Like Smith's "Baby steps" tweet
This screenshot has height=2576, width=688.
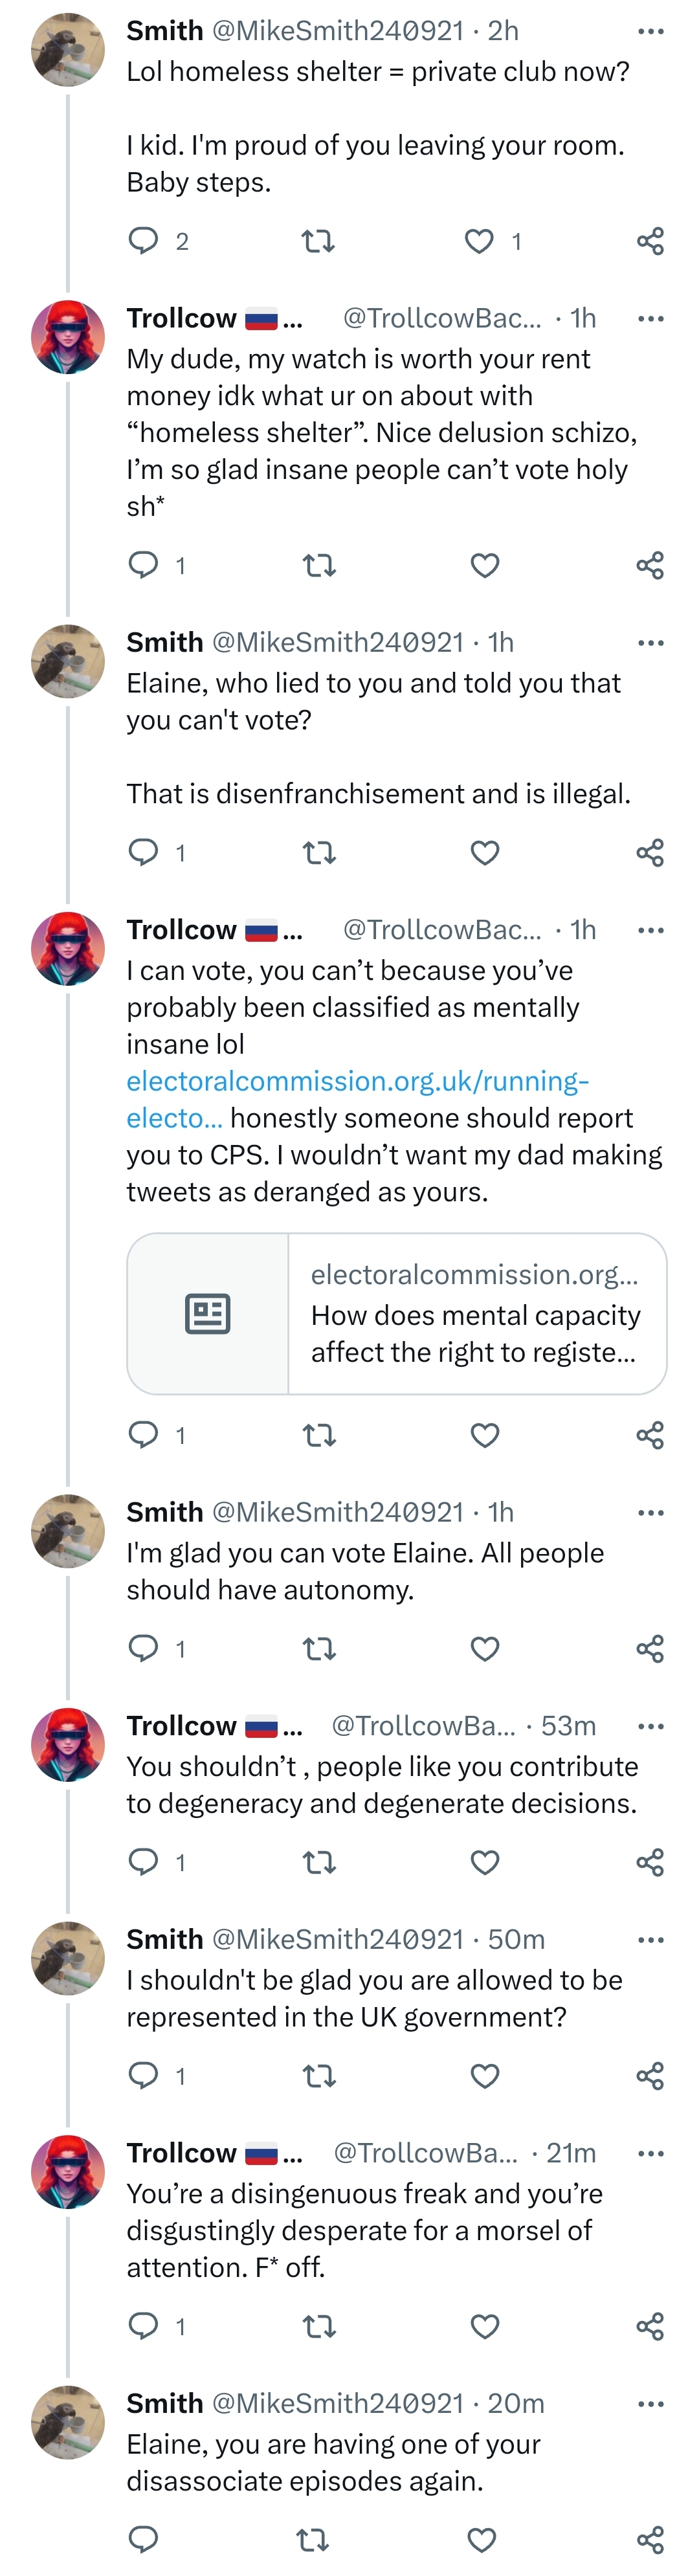click(x=480, y=240)
